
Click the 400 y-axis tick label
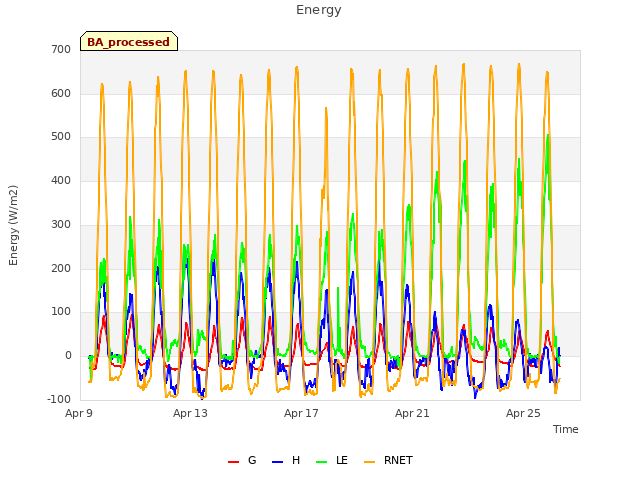[61, 180]
